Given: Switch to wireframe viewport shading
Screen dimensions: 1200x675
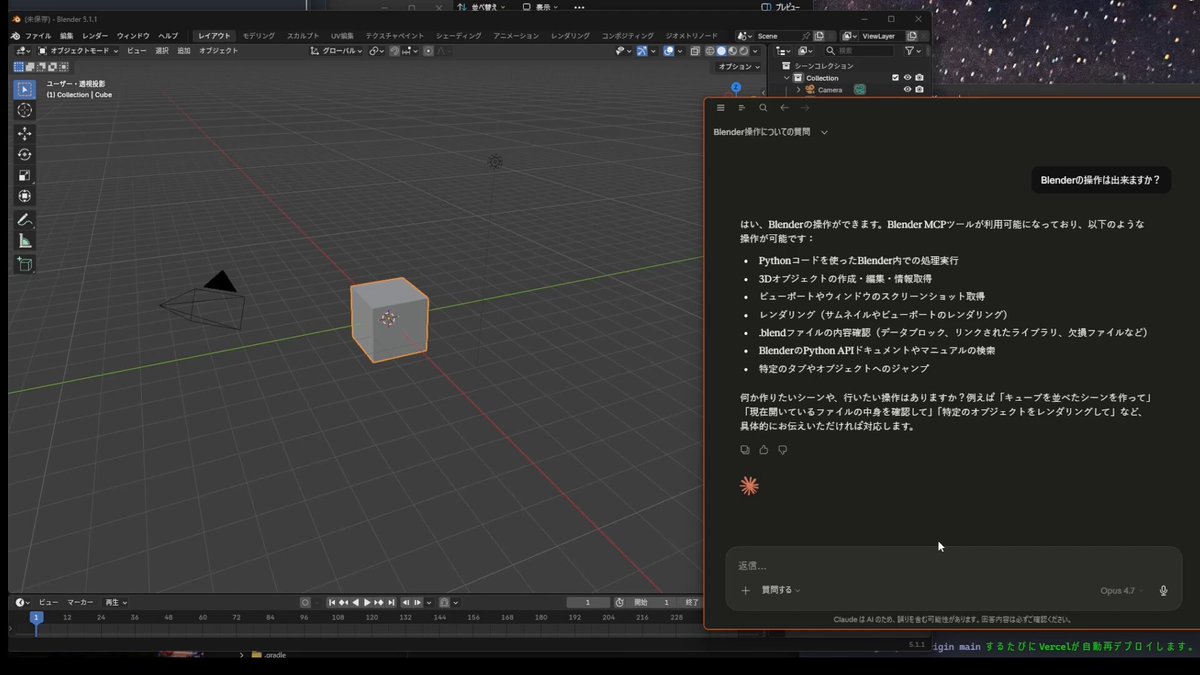Looking at the screenshot, I should pyautogui.click(x=710, y=51).
